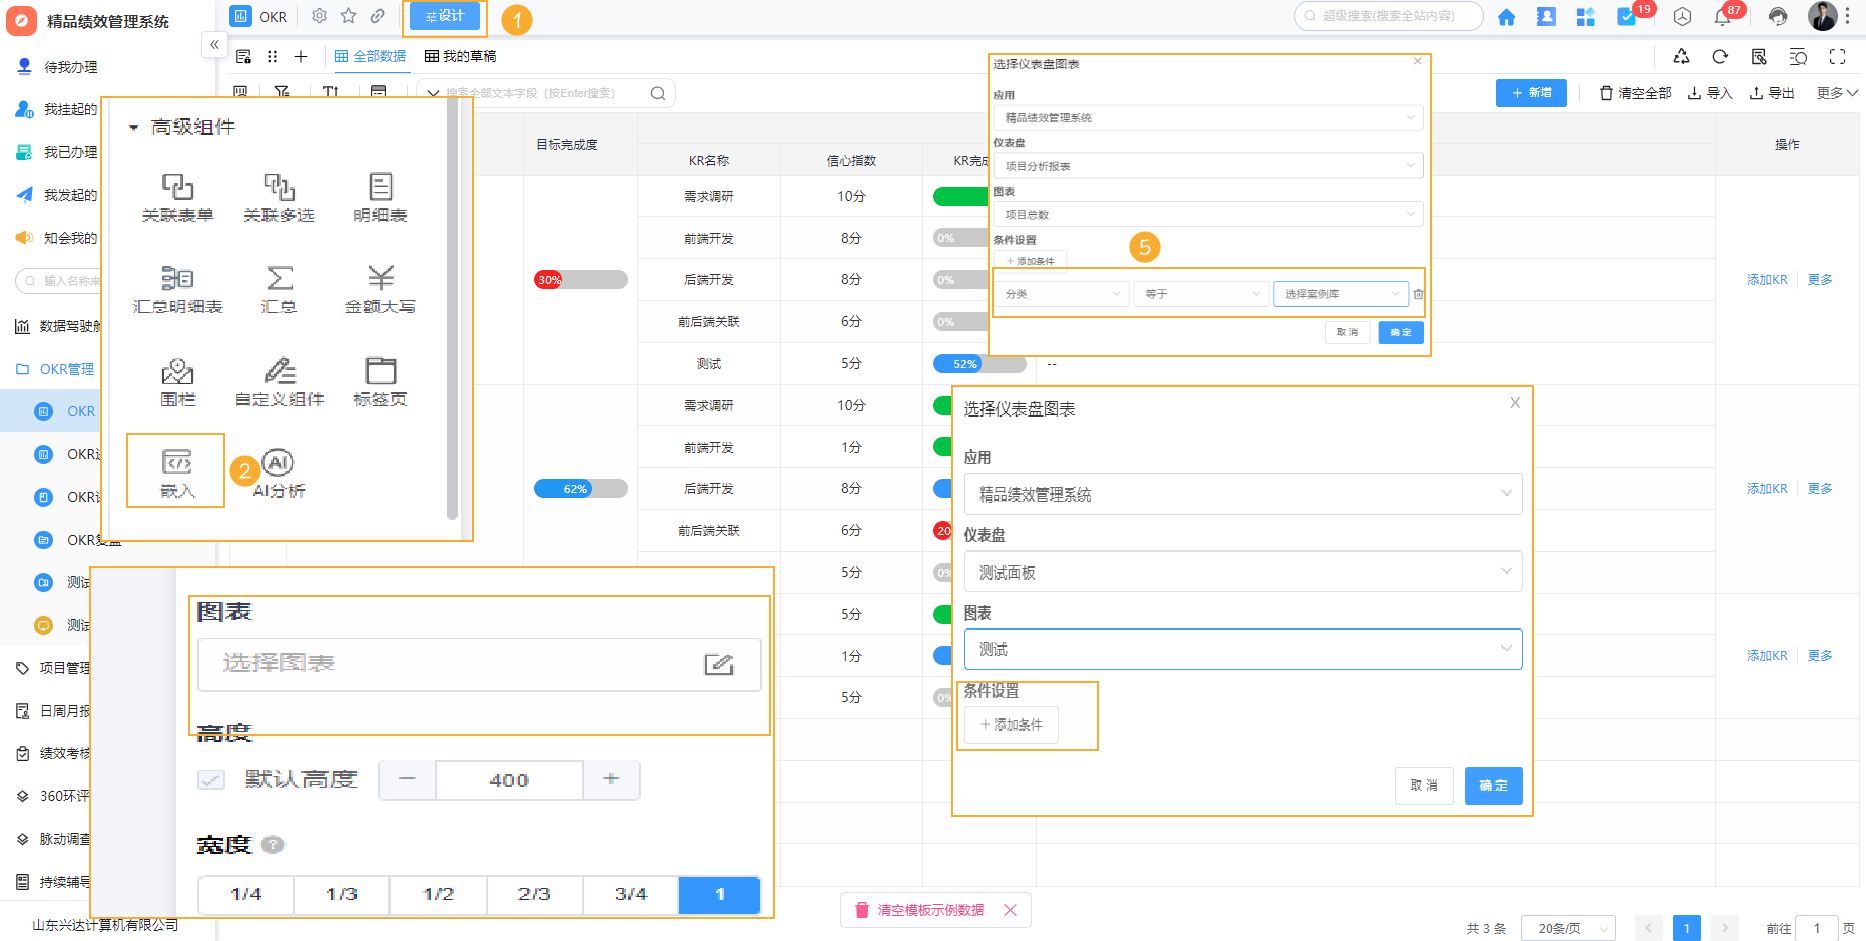Open the notification bell icon
Image resolution: width=1866 pixels, height=941 pixels.
pyautogui.click(x=1722, y=17)
